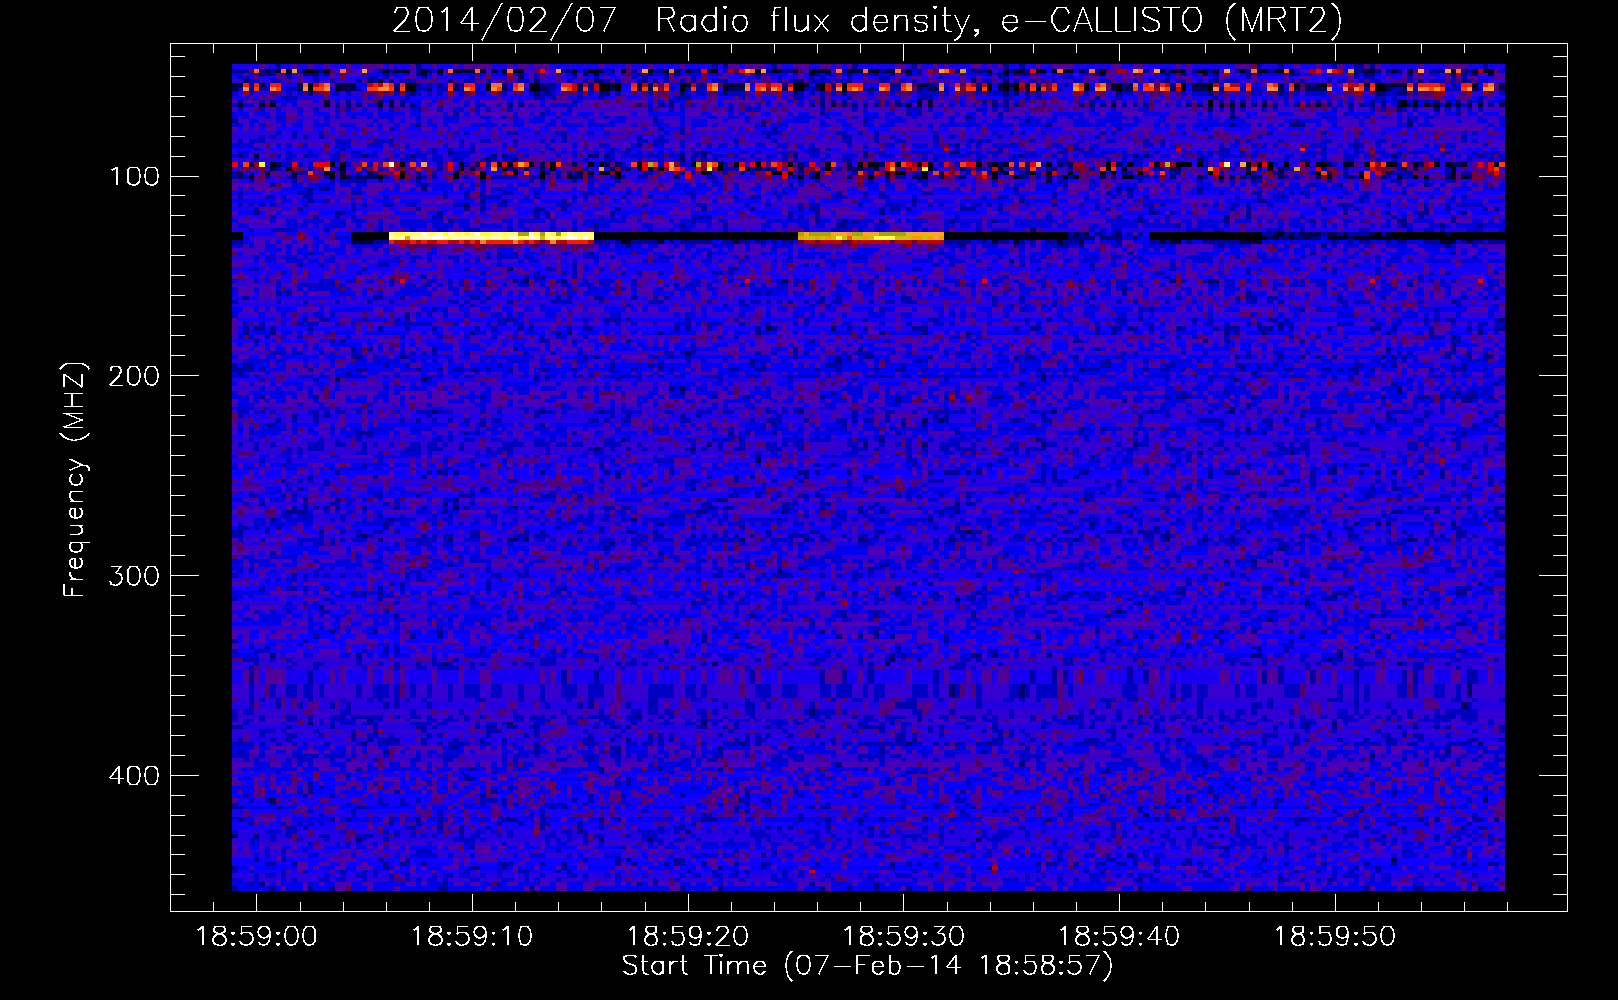Image resolution: width=1618 pixels, height=1000 pixels.
Task: Click the "400" frequency tick label
Action: (134, 776)
